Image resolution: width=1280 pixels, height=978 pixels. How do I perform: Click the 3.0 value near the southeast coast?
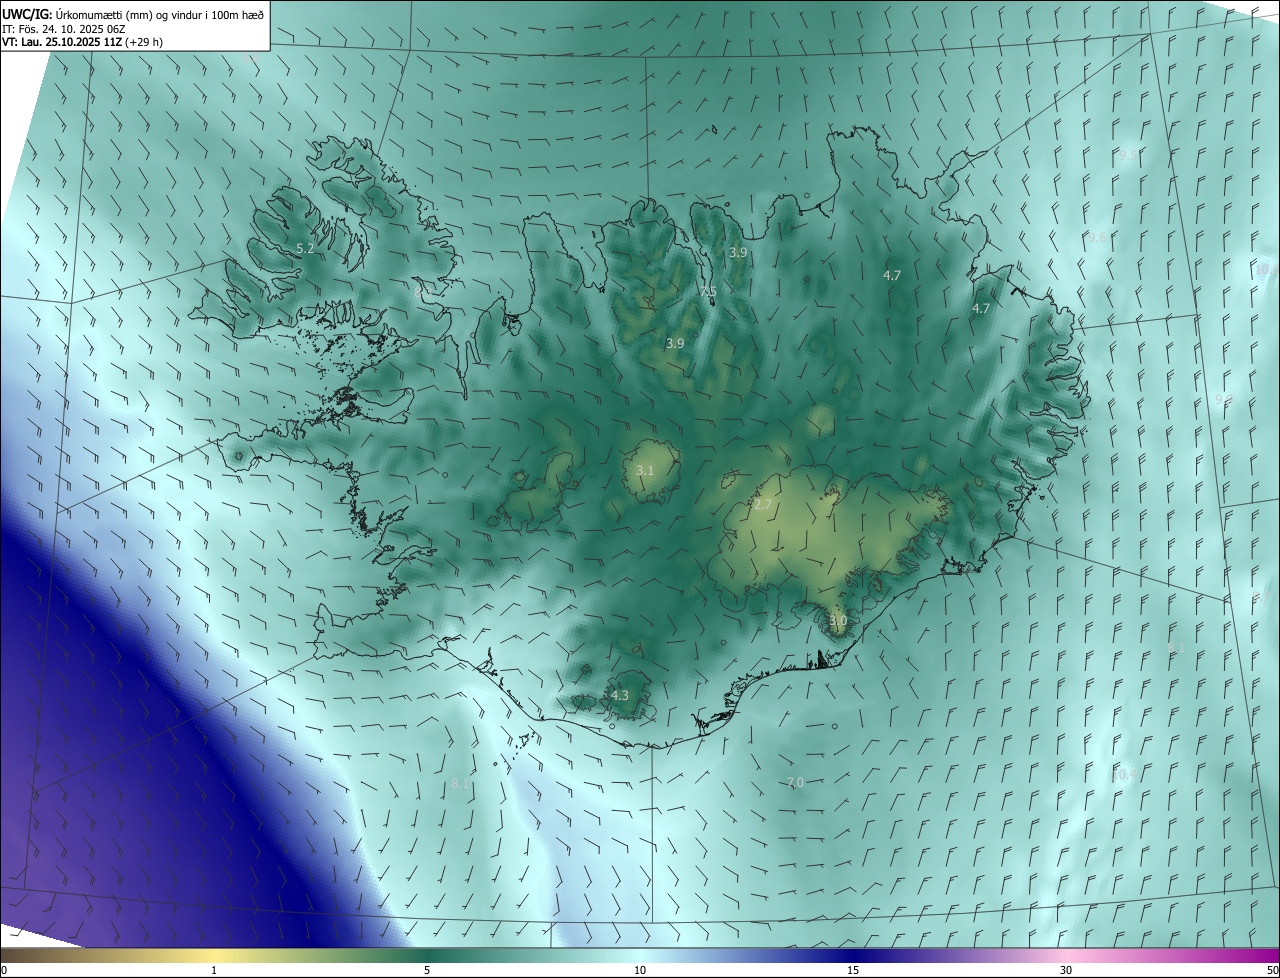pos(838,621)
